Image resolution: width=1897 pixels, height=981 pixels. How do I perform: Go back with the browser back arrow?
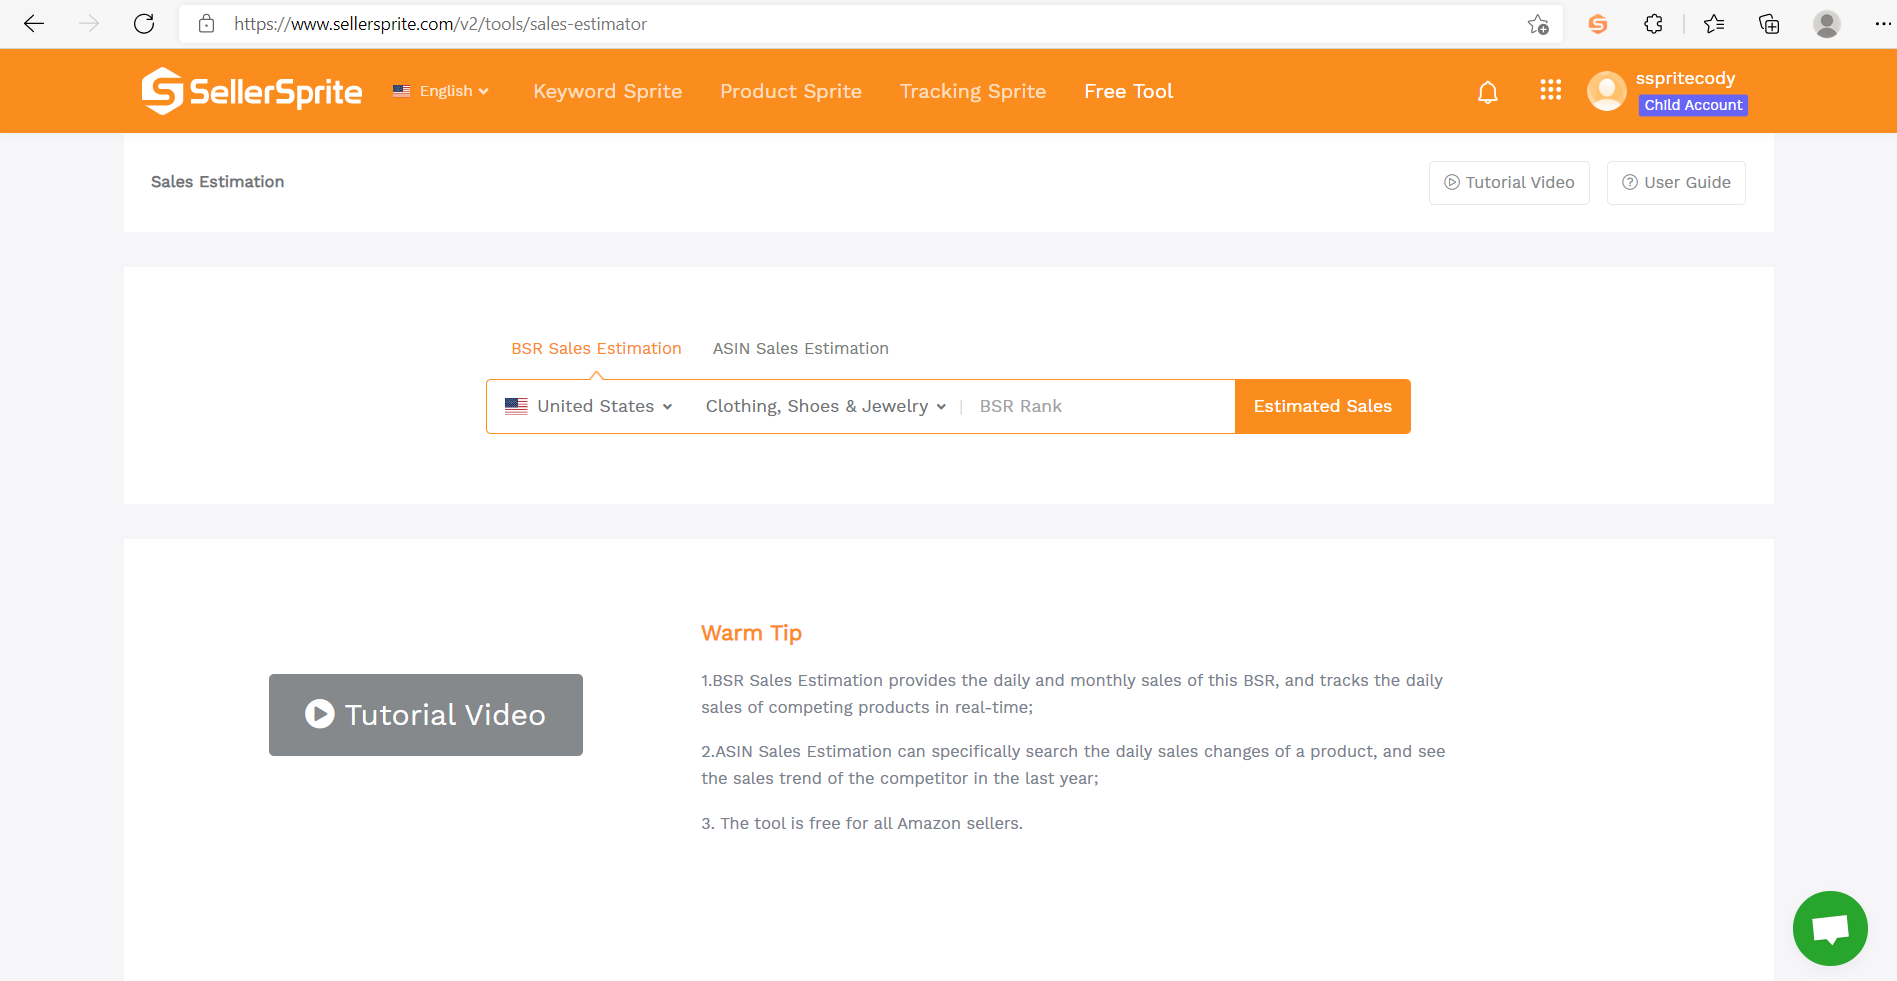(x=34, y=24)
